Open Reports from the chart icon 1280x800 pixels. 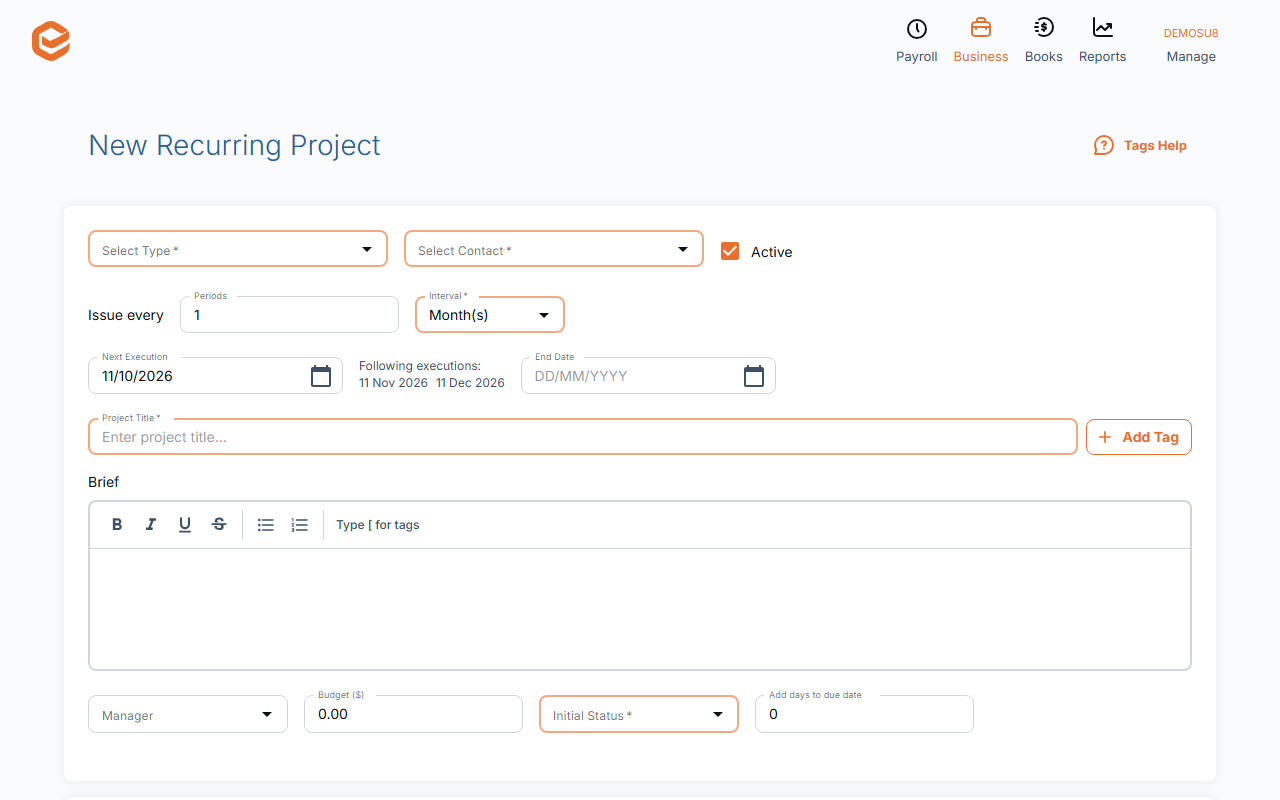click(x=1102, y=41)
